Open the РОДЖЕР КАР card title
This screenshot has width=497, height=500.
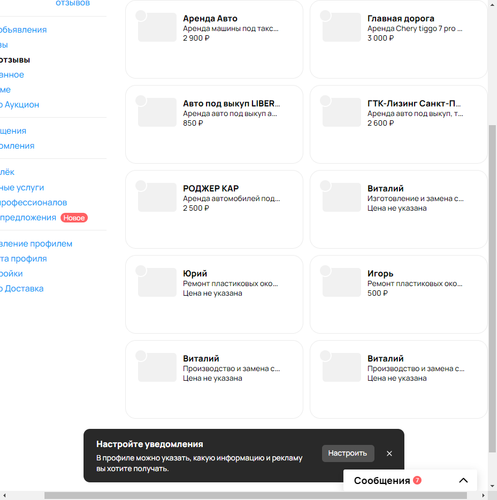pos(211,188)
